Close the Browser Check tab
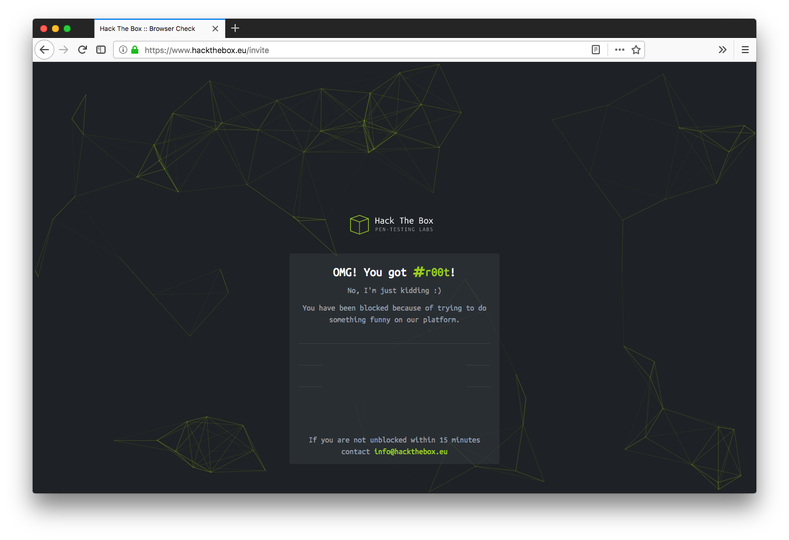This screenshot has height=540, width=789. [215, 29]
